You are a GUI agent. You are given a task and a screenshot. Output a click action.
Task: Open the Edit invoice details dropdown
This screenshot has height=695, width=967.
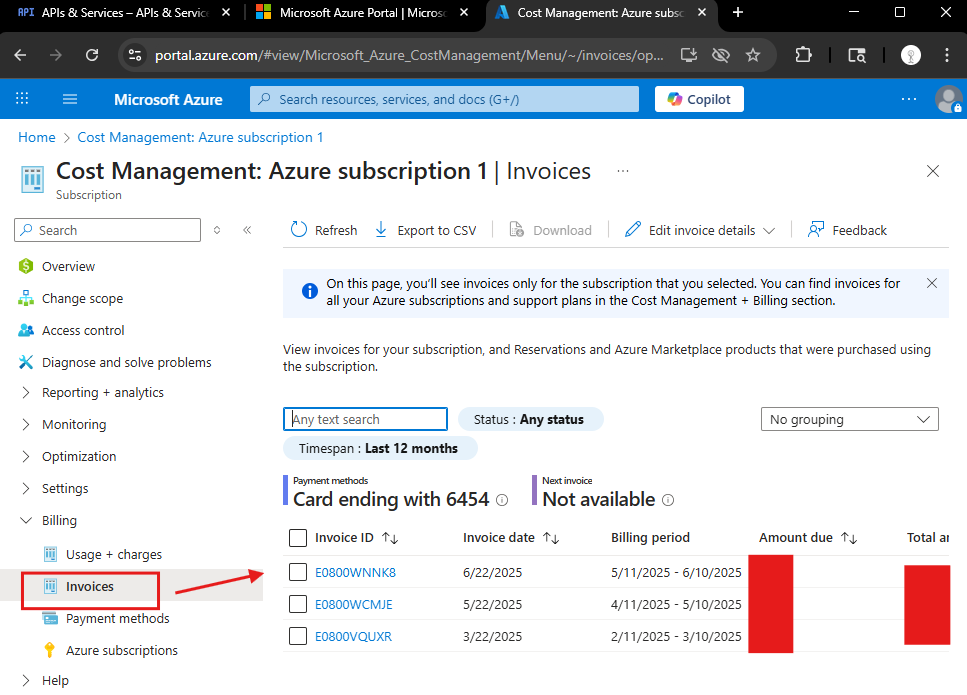pos(700,230)
